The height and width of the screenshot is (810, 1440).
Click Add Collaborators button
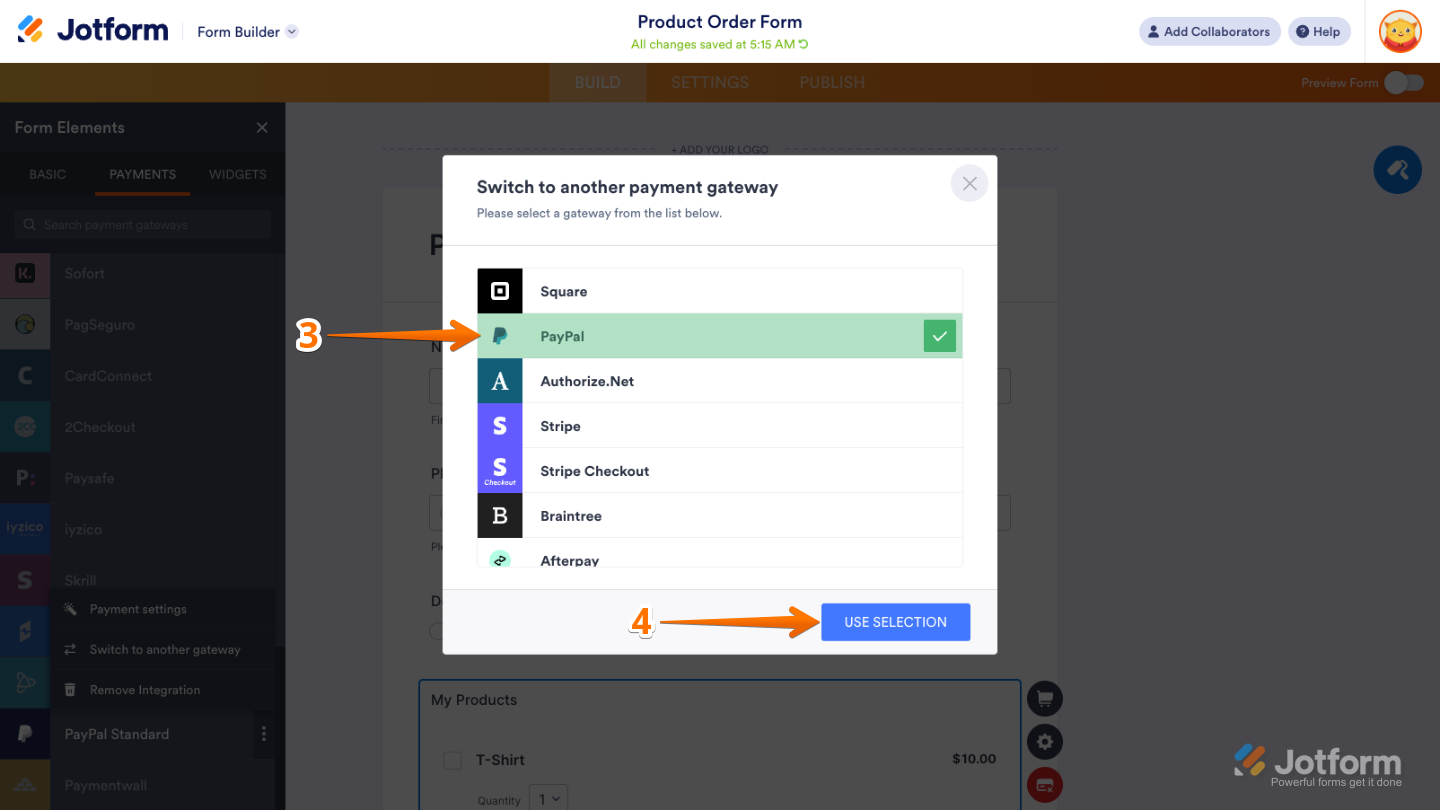pos(1209,32)
